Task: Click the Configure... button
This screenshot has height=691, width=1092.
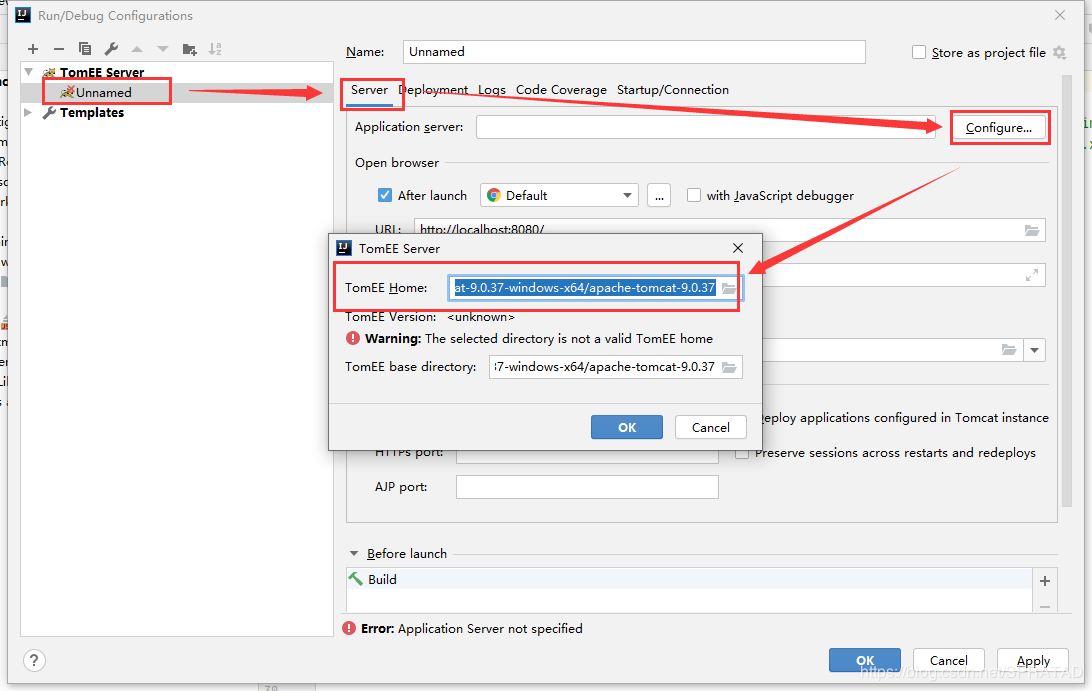Action: point(998,128)
